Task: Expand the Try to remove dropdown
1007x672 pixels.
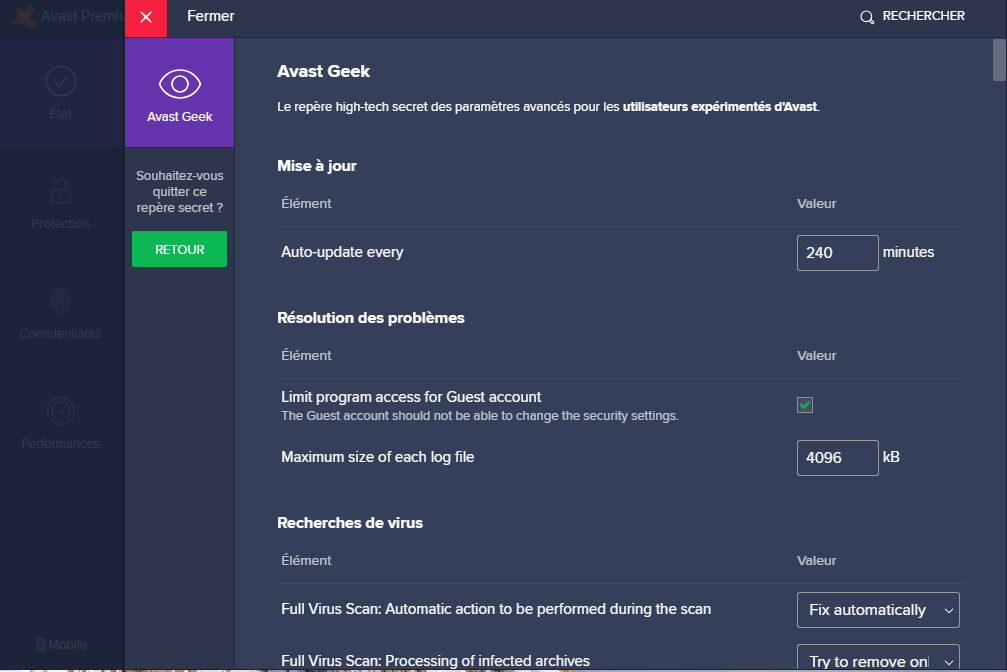Action: tap(878, 658)
